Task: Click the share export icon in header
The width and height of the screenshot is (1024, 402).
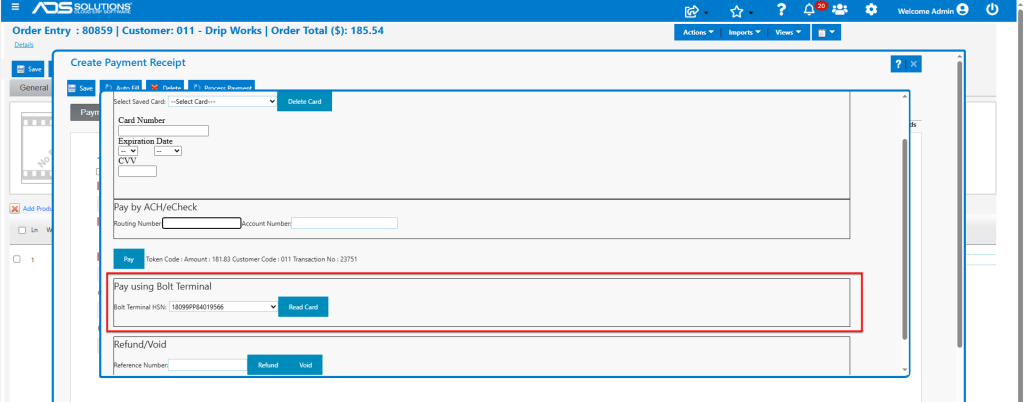Action: point(692,11)
